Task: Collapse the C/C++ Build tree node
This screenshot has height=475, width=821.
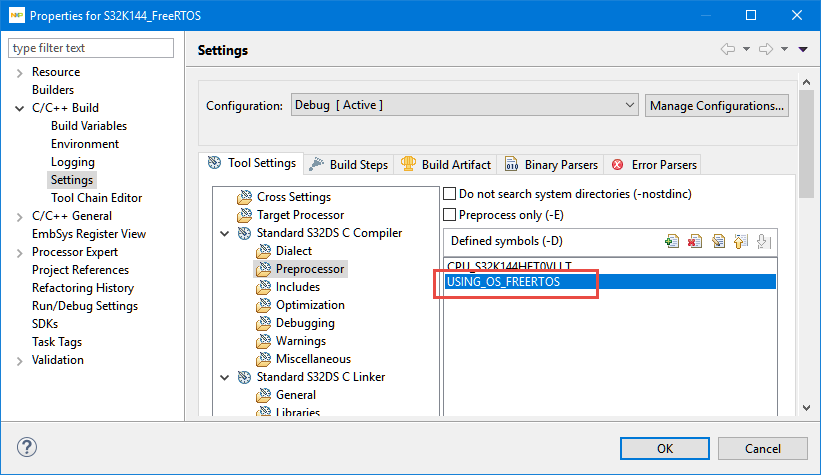Action: click(x=20, y=108)
